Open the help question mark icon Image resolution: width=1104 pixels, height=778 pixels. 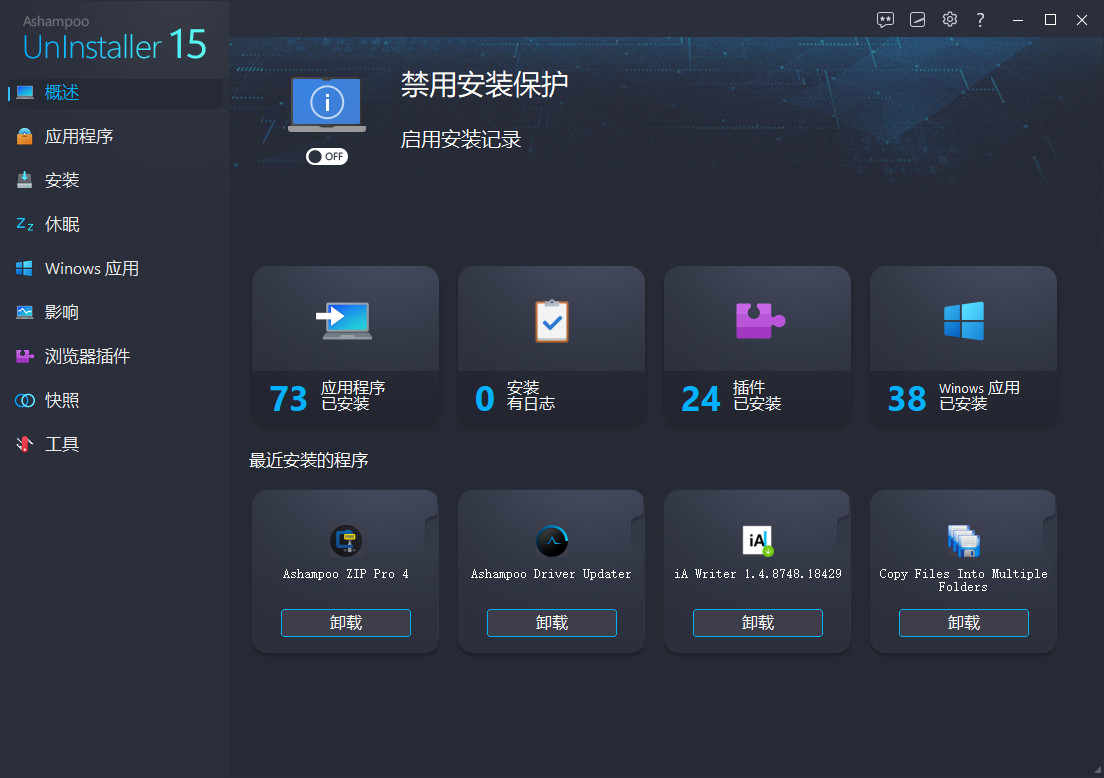click(x=980, y=20)
